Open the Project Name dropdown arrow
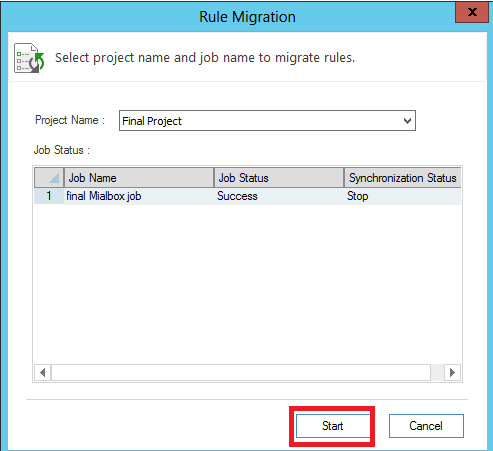The height and width of the screenshot is (451, 493). point(407,121)
